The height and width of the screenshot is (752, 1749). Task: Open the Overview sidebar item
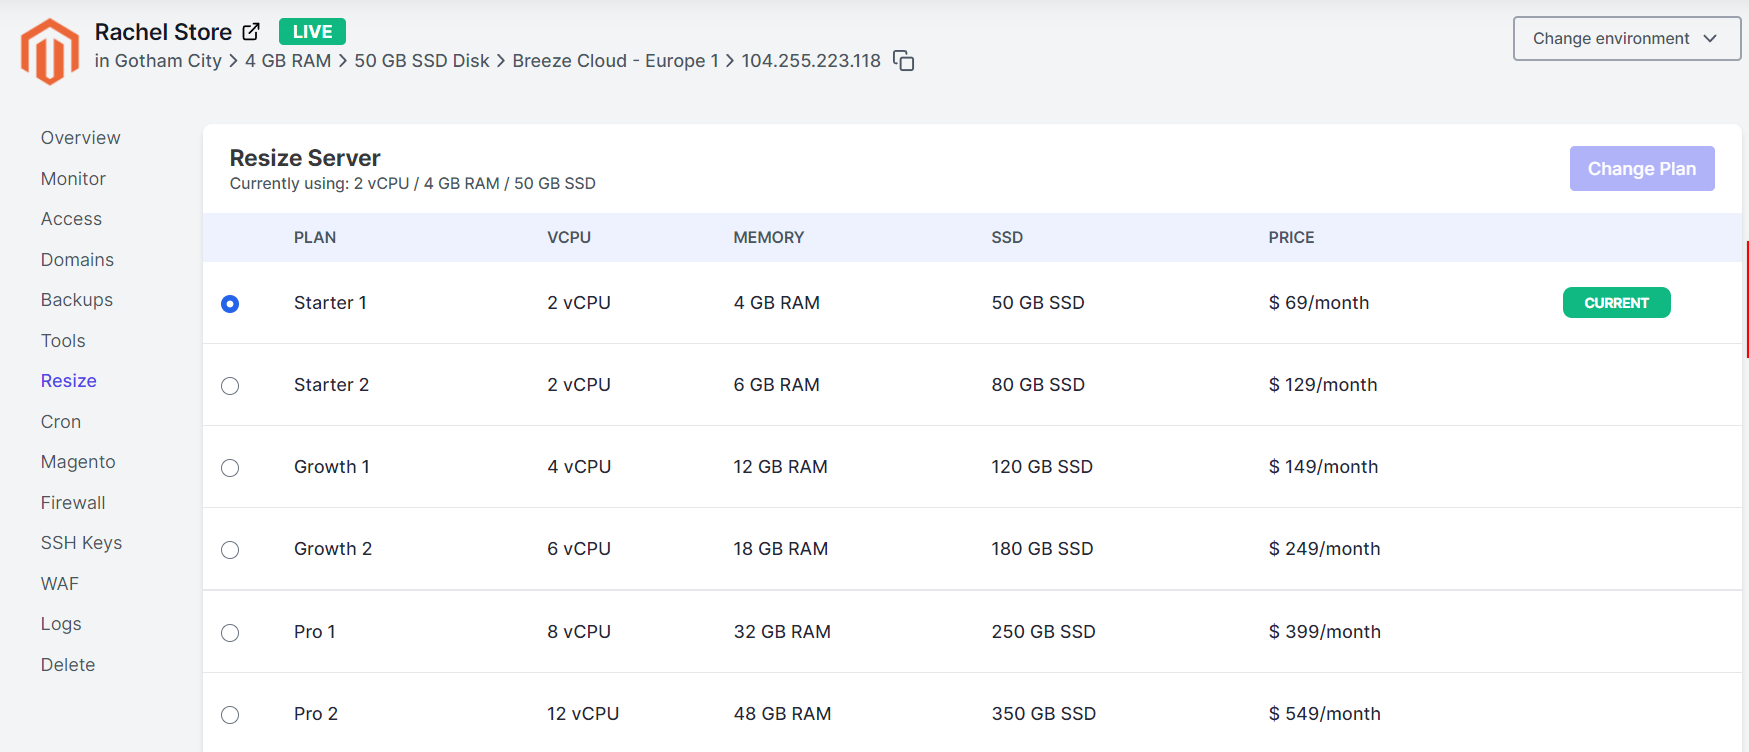80,138
